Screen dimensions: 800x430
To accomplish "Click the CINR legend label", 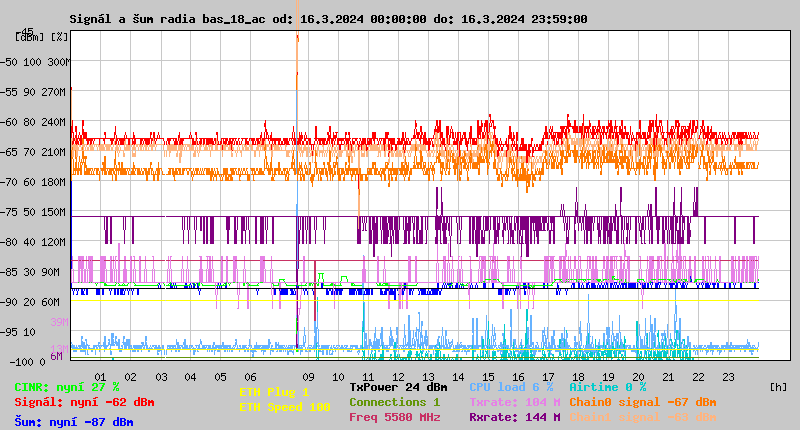I will 67,387.
